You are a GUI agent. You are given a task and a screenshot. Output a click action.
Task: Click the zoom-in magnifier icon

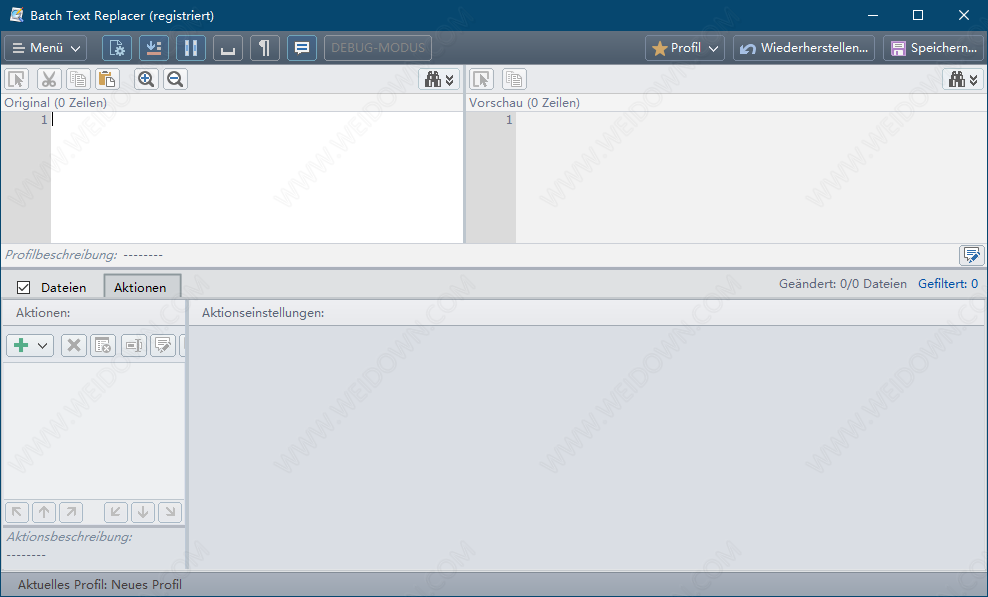pos(146,79)
